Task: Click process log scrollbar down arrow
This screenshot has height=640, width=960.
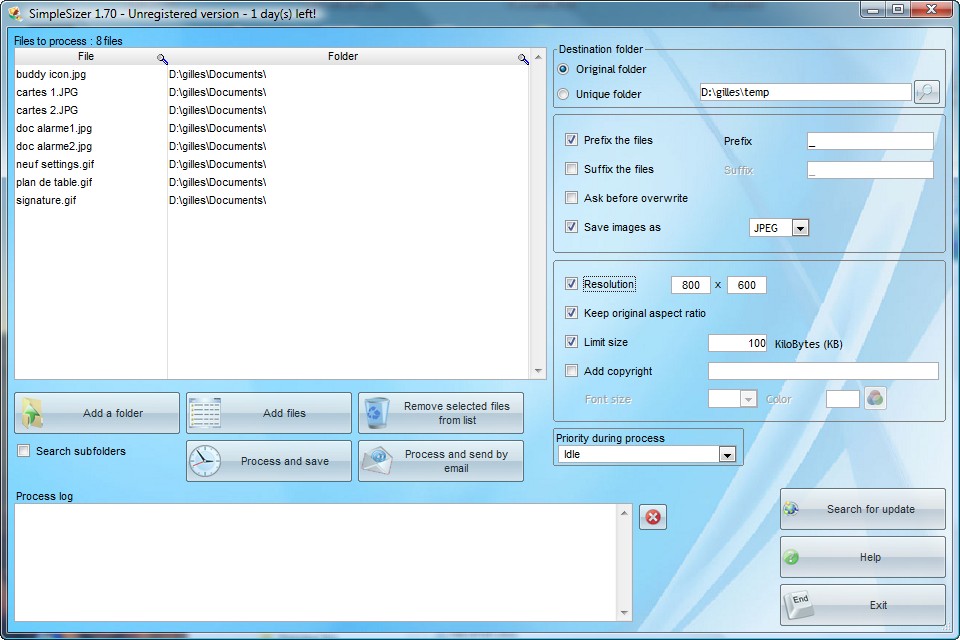Action: pos(624,612)
